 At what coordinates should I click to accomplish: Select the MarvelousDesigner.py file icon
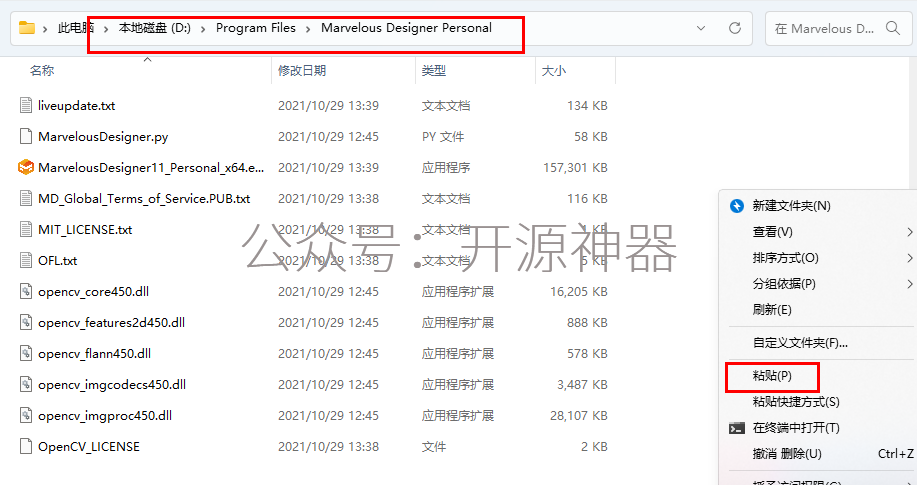pyautogui.click(x=26, y=136)
